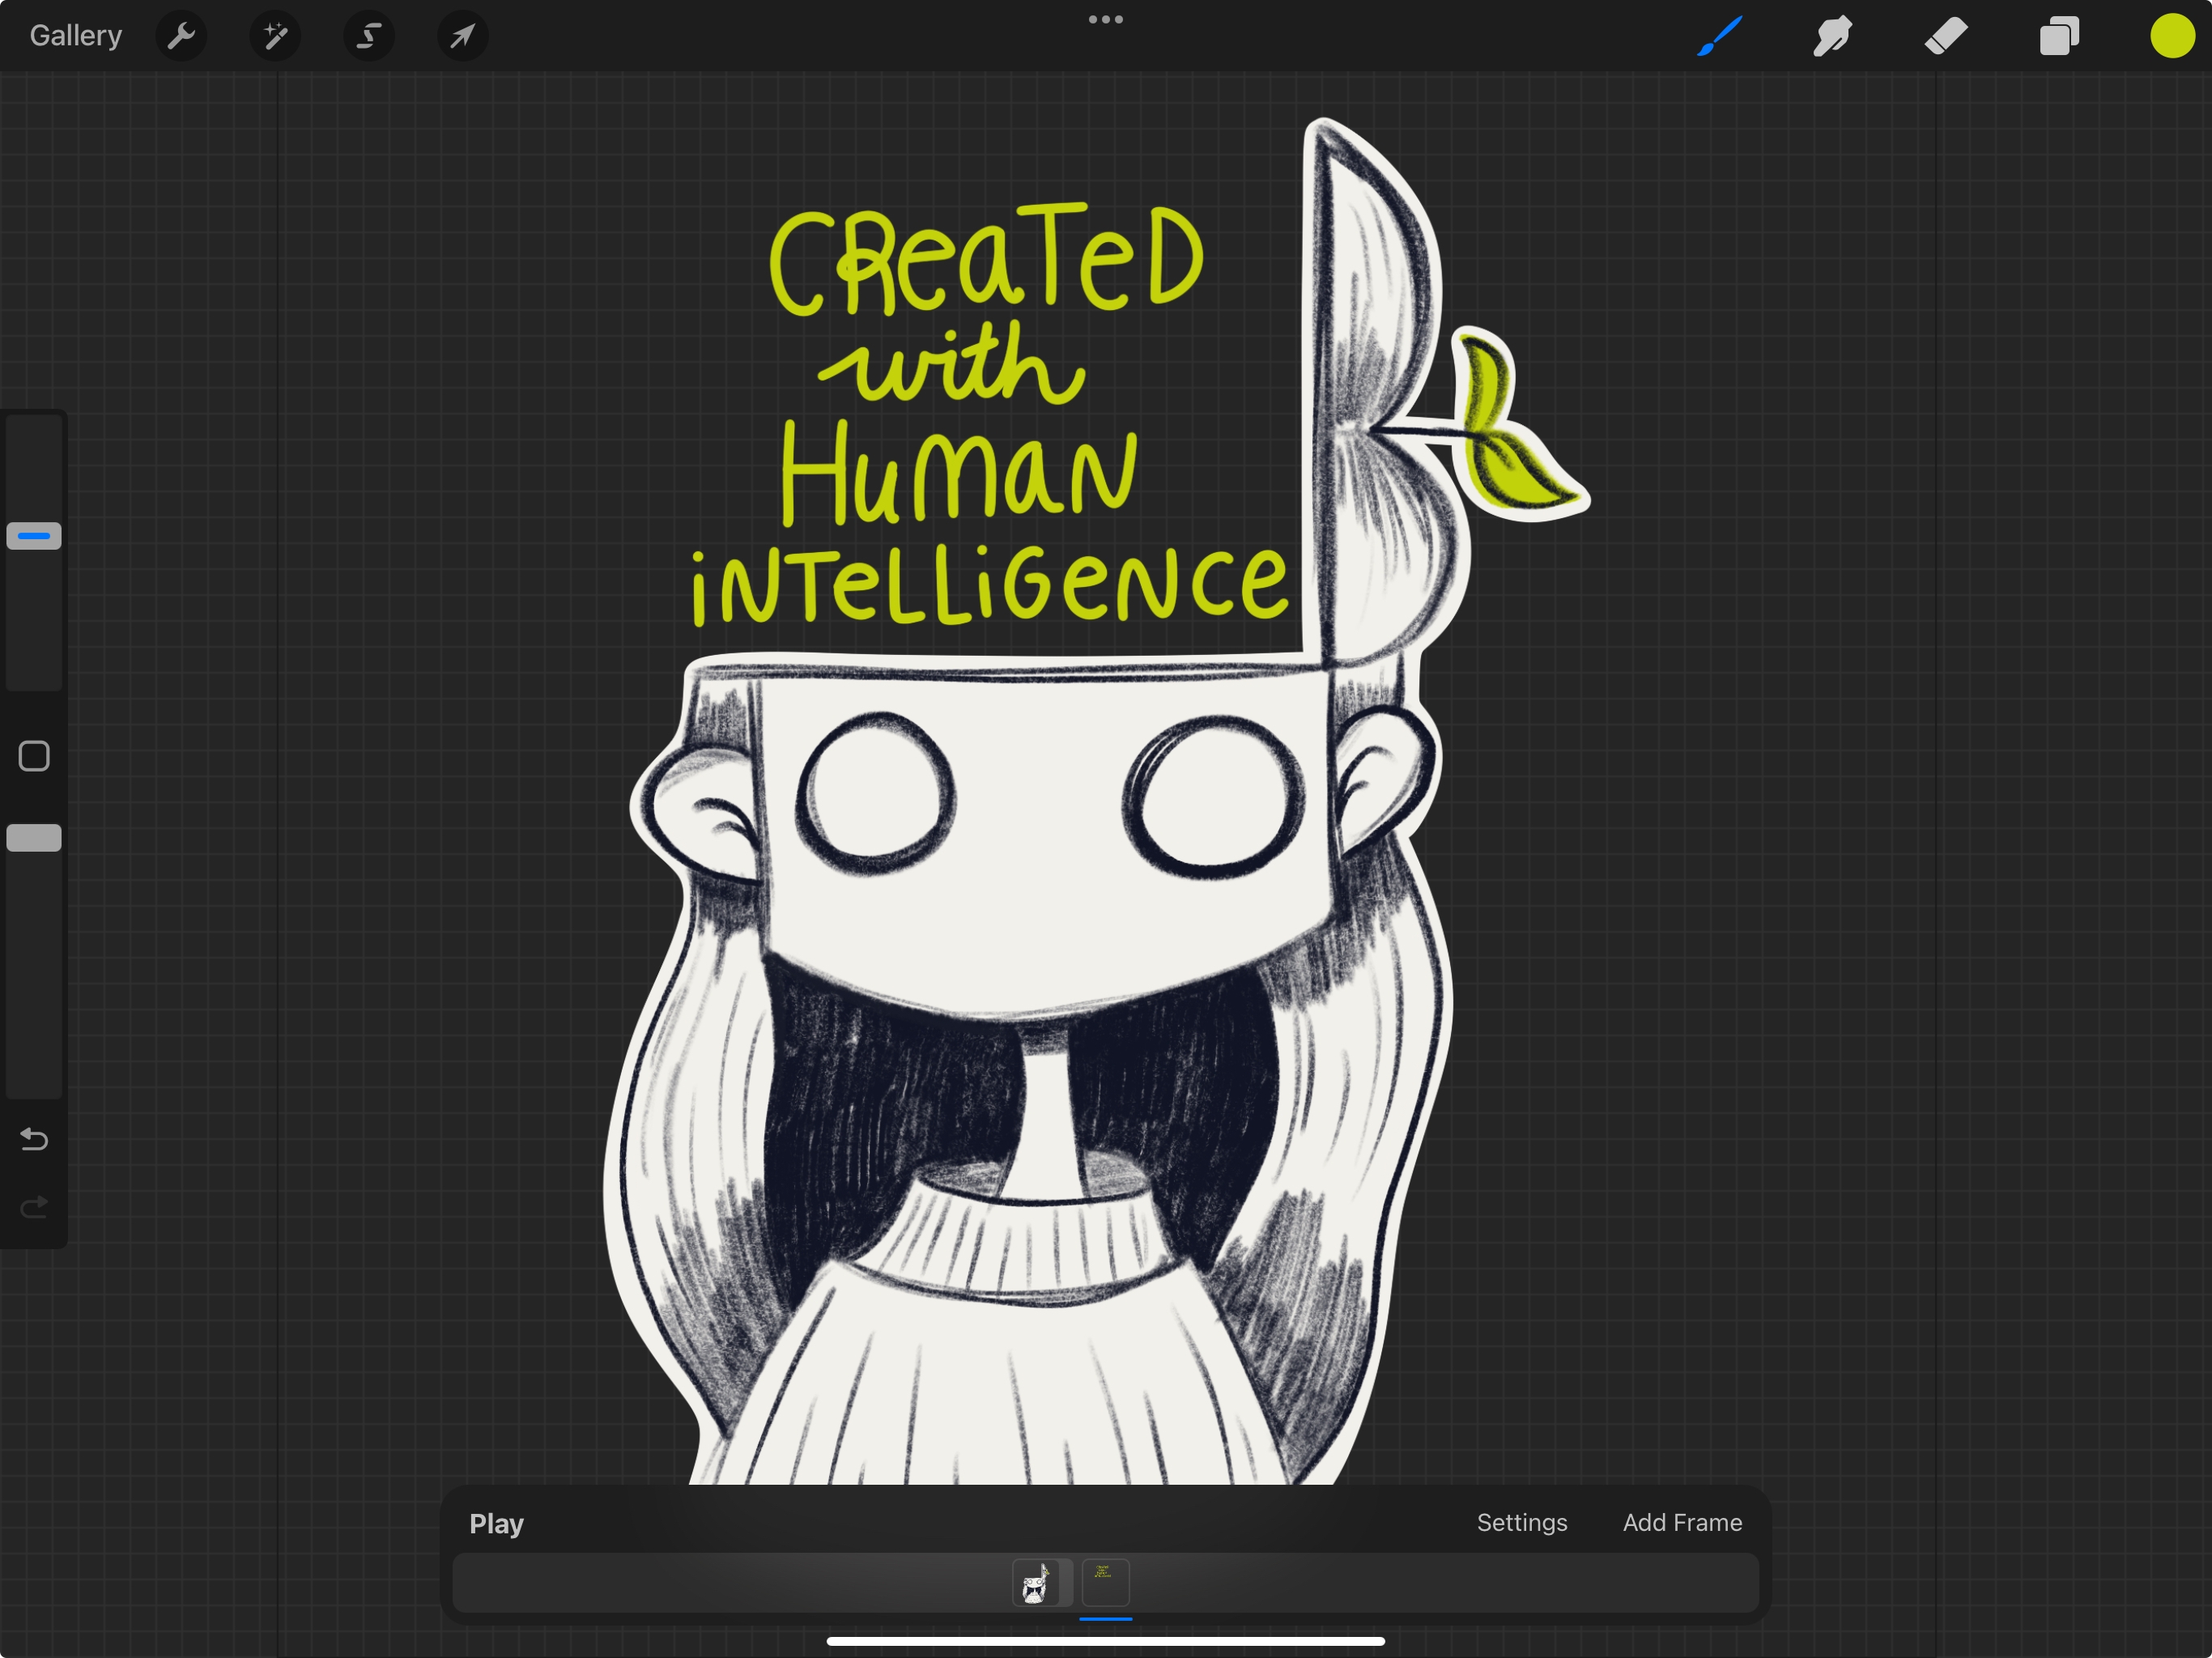Tap the Redo arrow in the sidebar
The height and width of the screenshot is (1658, 2212).
(33, 1207)
